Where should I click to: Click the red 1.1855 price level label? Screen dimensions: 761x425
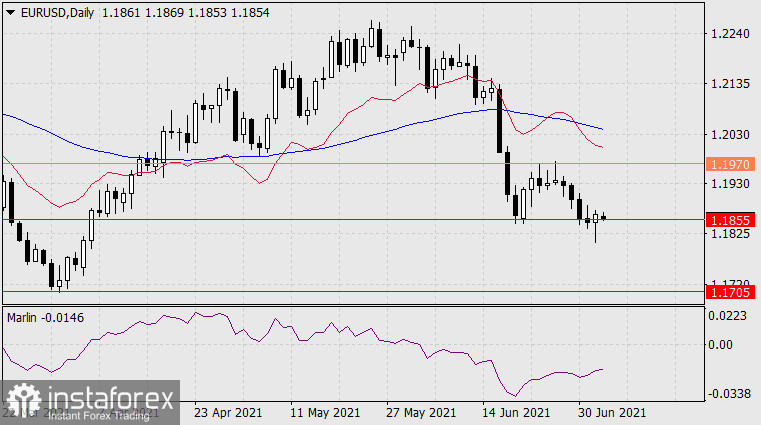click(x=730, y=220)
